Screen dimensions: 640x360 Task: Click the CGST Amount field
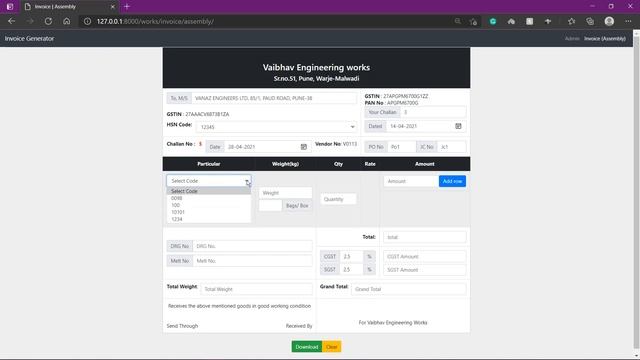424,256
